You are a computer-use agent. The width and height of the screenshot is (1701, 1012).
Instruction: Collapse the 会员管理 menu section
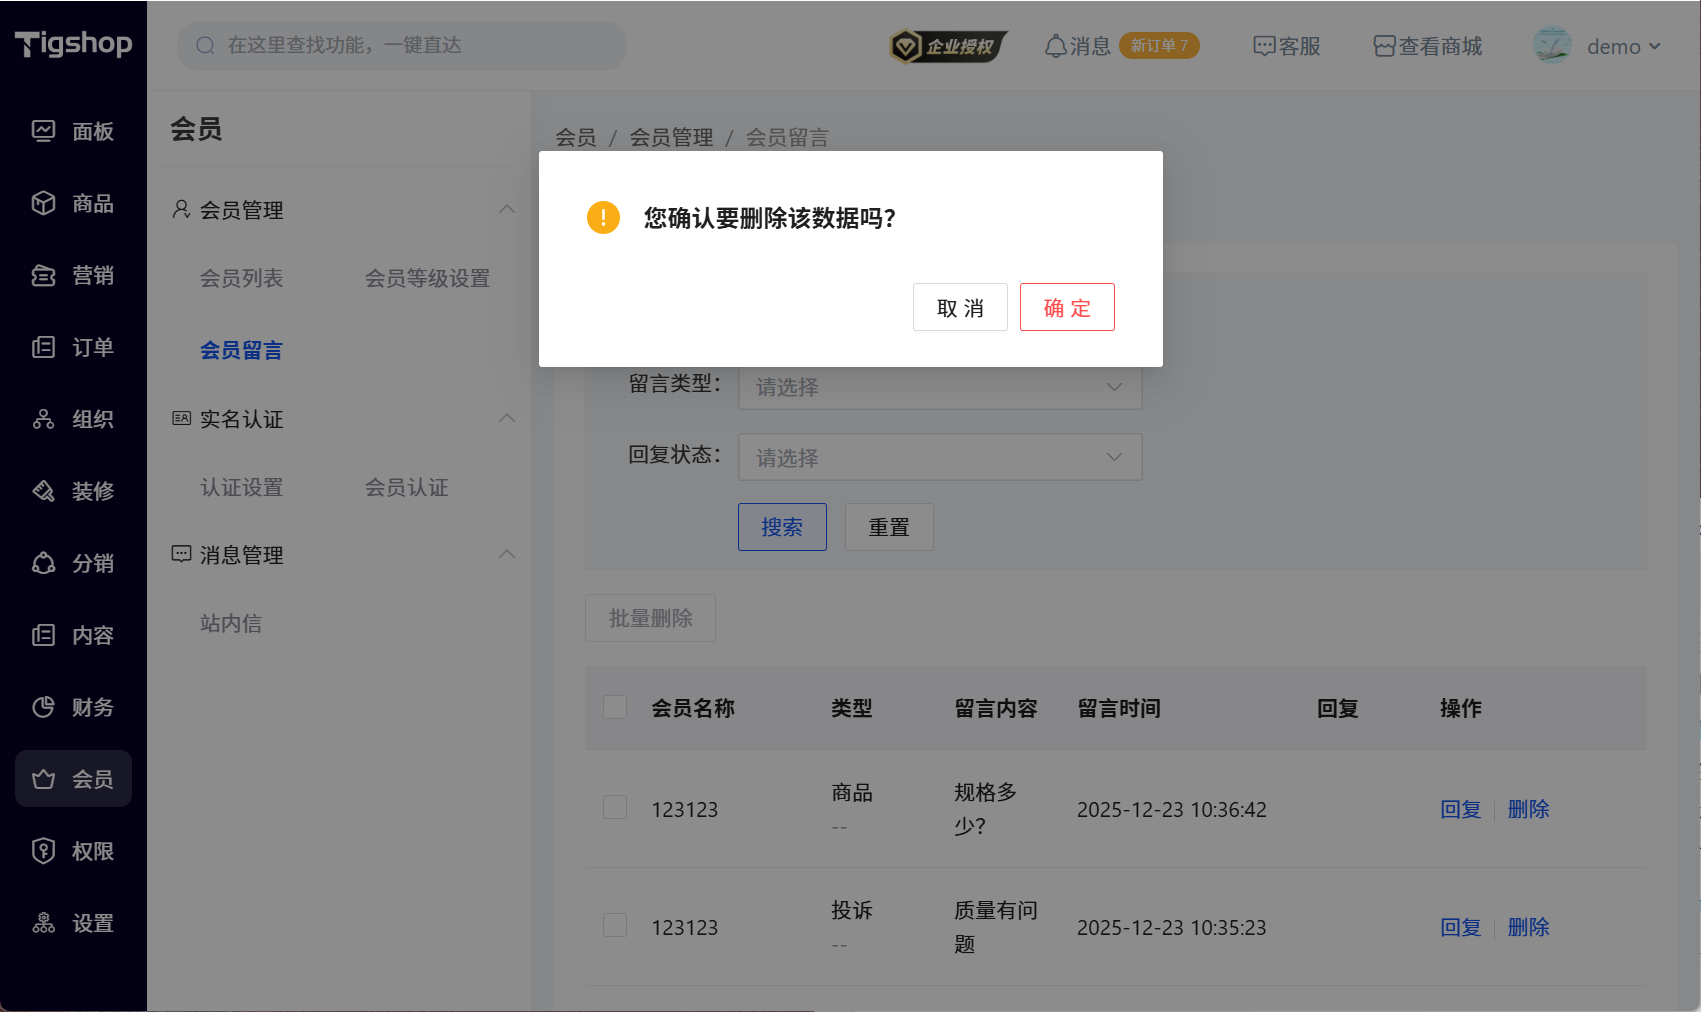507,210
